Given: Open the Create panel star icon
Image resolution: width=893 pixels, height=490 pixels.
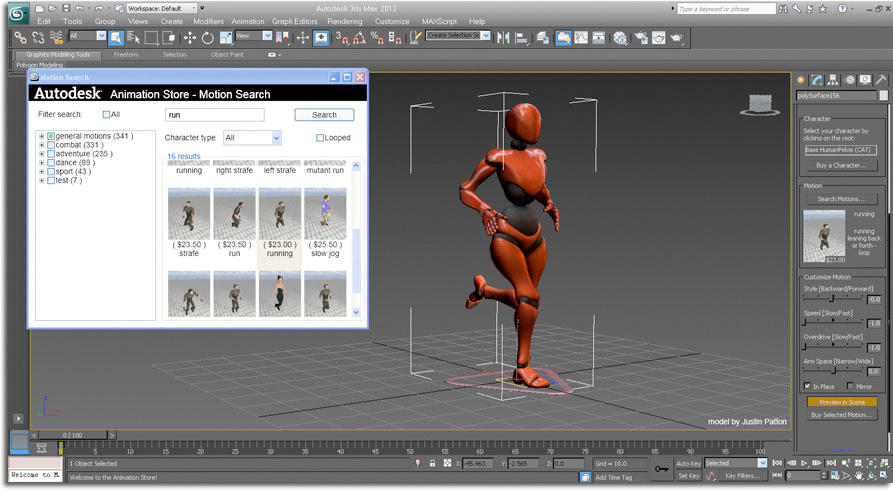Looking at the screenshot, I should [801, 79].
